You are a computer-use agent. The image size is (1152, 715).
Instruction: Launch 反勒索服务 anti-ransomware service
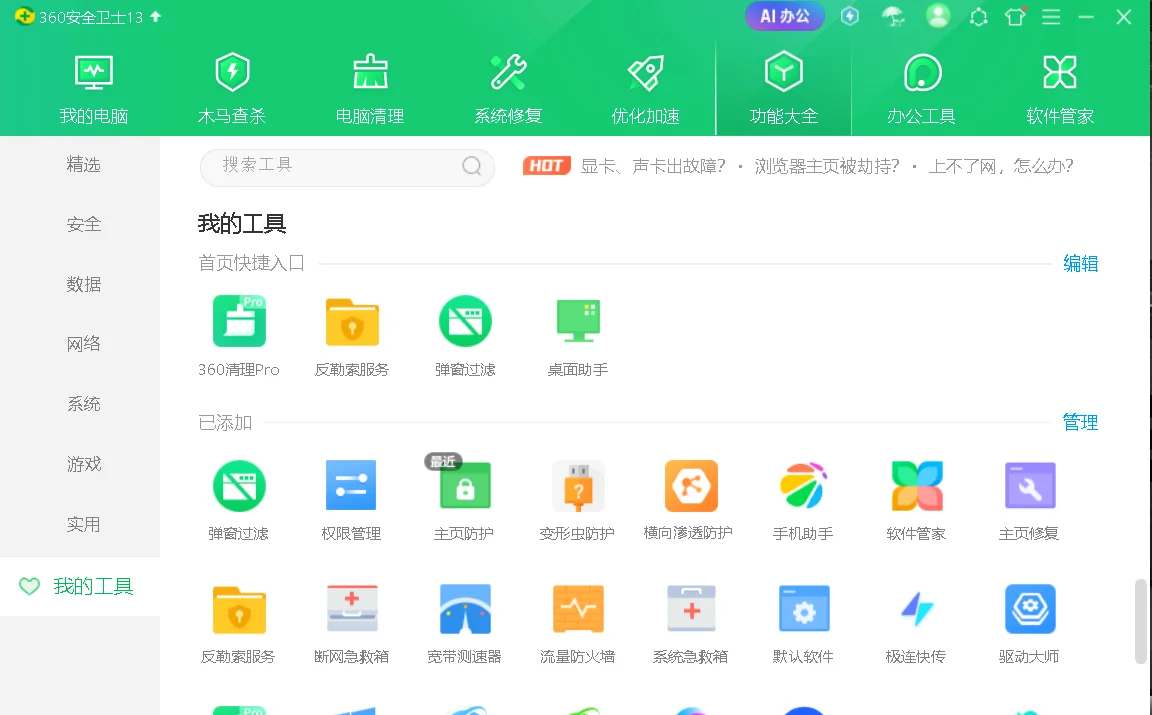click(x=239, y=622)
